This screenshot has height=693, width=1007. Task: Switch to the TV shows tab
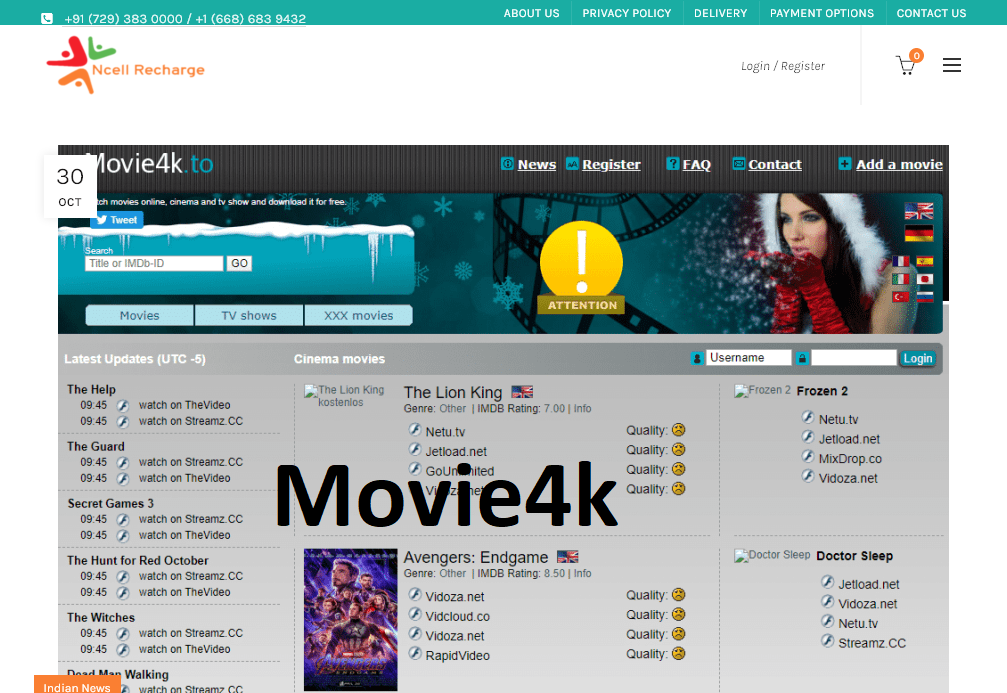point(249,315)
